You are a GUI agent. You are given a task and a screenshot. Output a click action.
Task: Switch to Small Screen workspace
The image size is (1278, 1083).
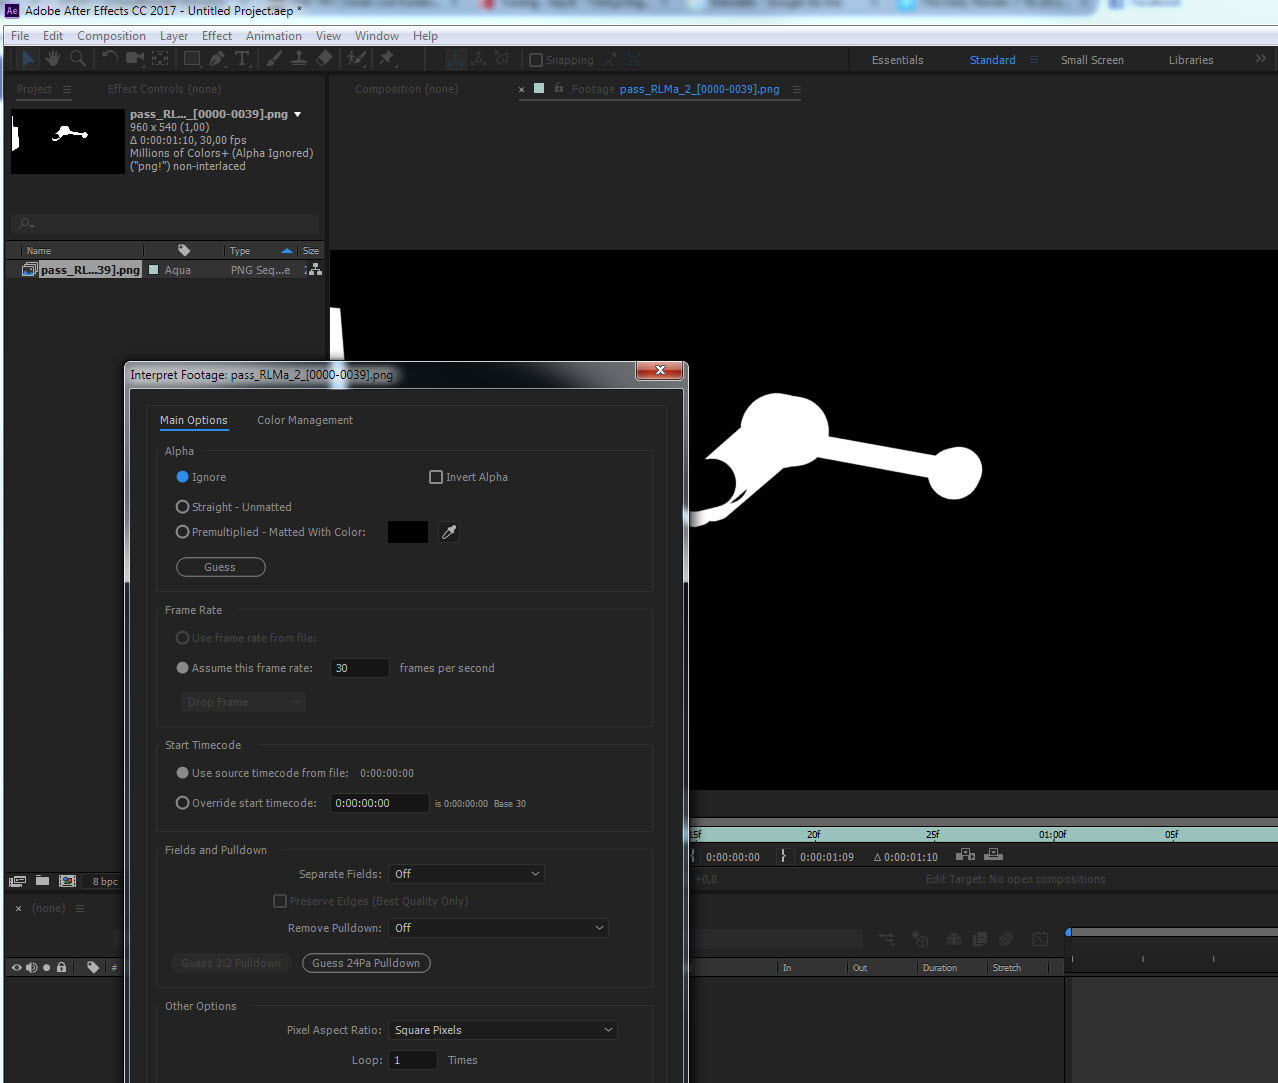[1092, 60]
